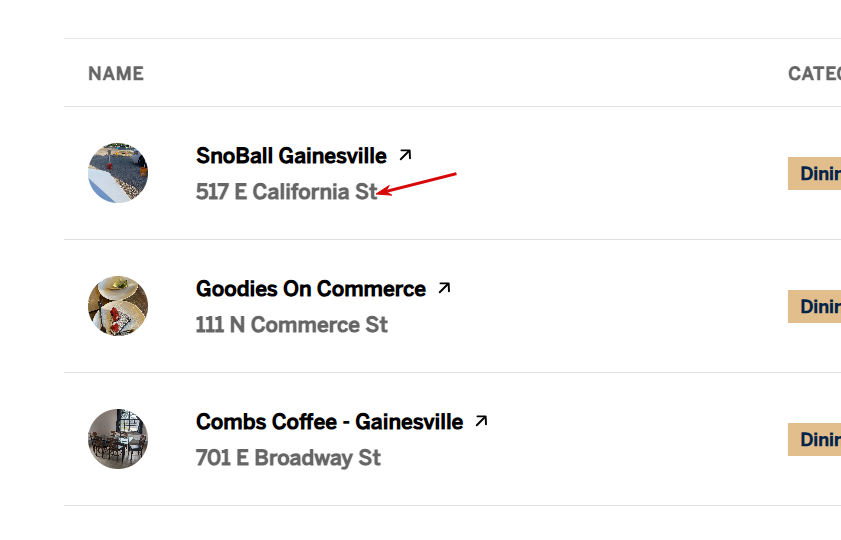This screenshot has width=841, height=540.
Task: Open Goodies On Commerce circular thumbnail
Action: pos(118,306)
